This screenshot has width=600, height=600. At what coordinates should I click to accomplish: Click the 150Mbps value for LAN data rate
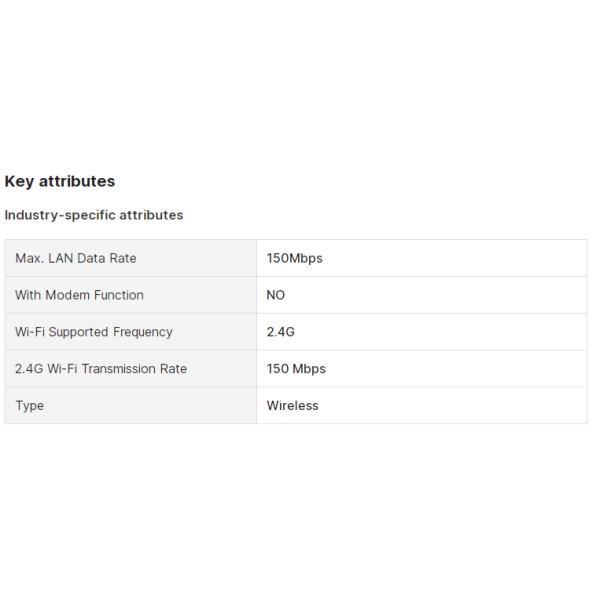pos(295,258)
